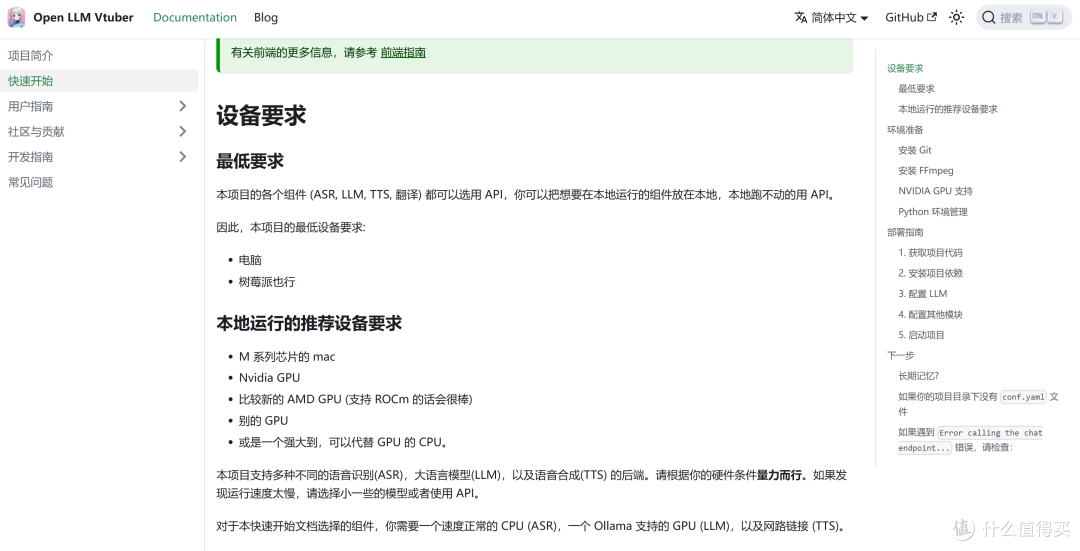Select 项目简介 in the sidebar
The image size is (1080, 551).
point(30,55)
